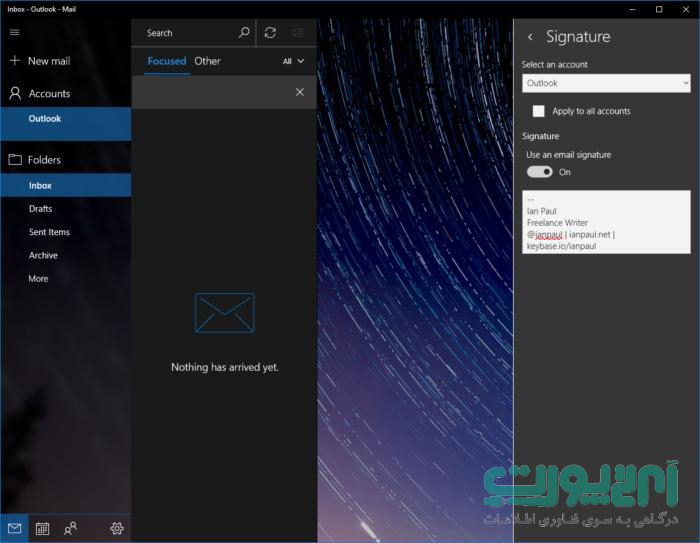Sync the mailbox with refresh icon
Screen dimensions: 700x543
(x=270, y=33)
